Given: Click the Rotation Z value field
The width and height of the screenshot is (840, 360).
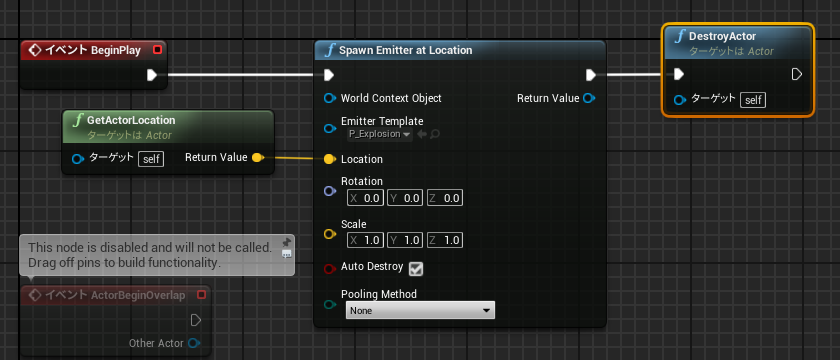Looking at the screenshot, I should click(x=445, y=198).
